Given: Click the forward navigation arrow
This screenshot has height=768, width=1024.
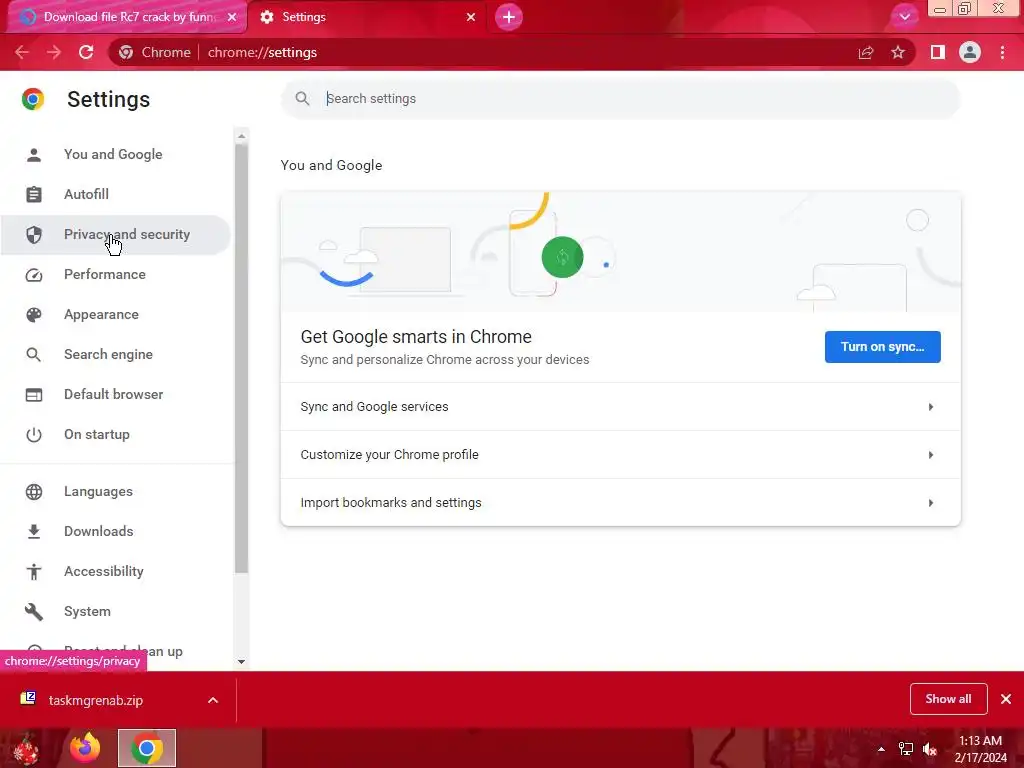Looking at the screenshot, I should 54,52.
